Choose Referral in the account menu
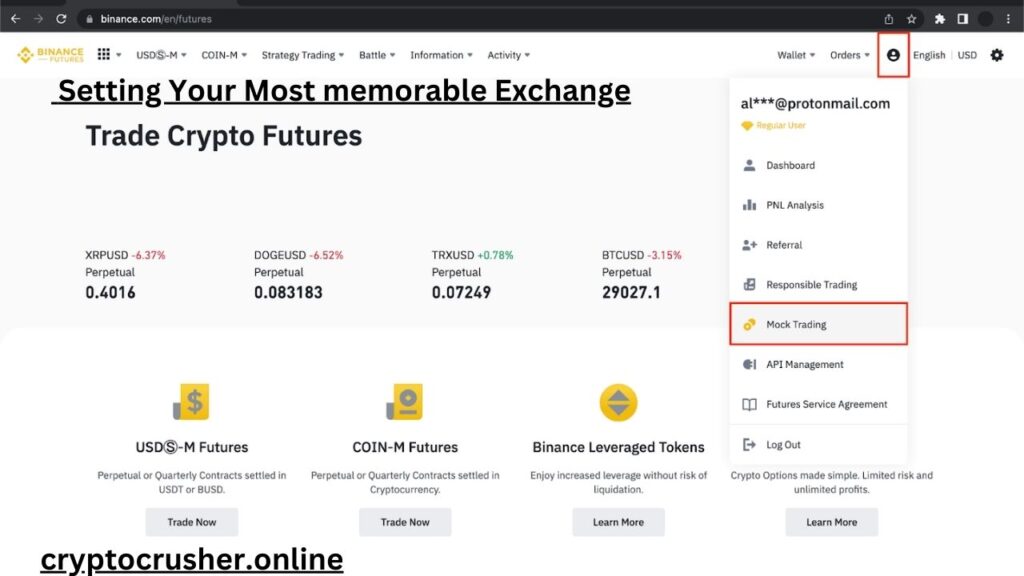The height and width of the screenshot is (576, 1024). pyautogui.click(x=818, y=245)
